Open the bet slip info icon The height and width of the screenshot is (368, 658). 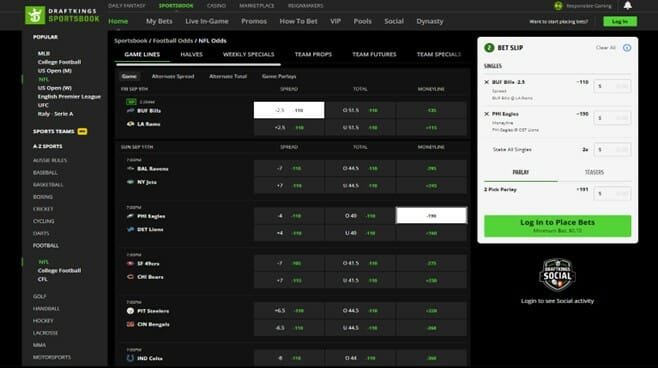pos(627,48)
